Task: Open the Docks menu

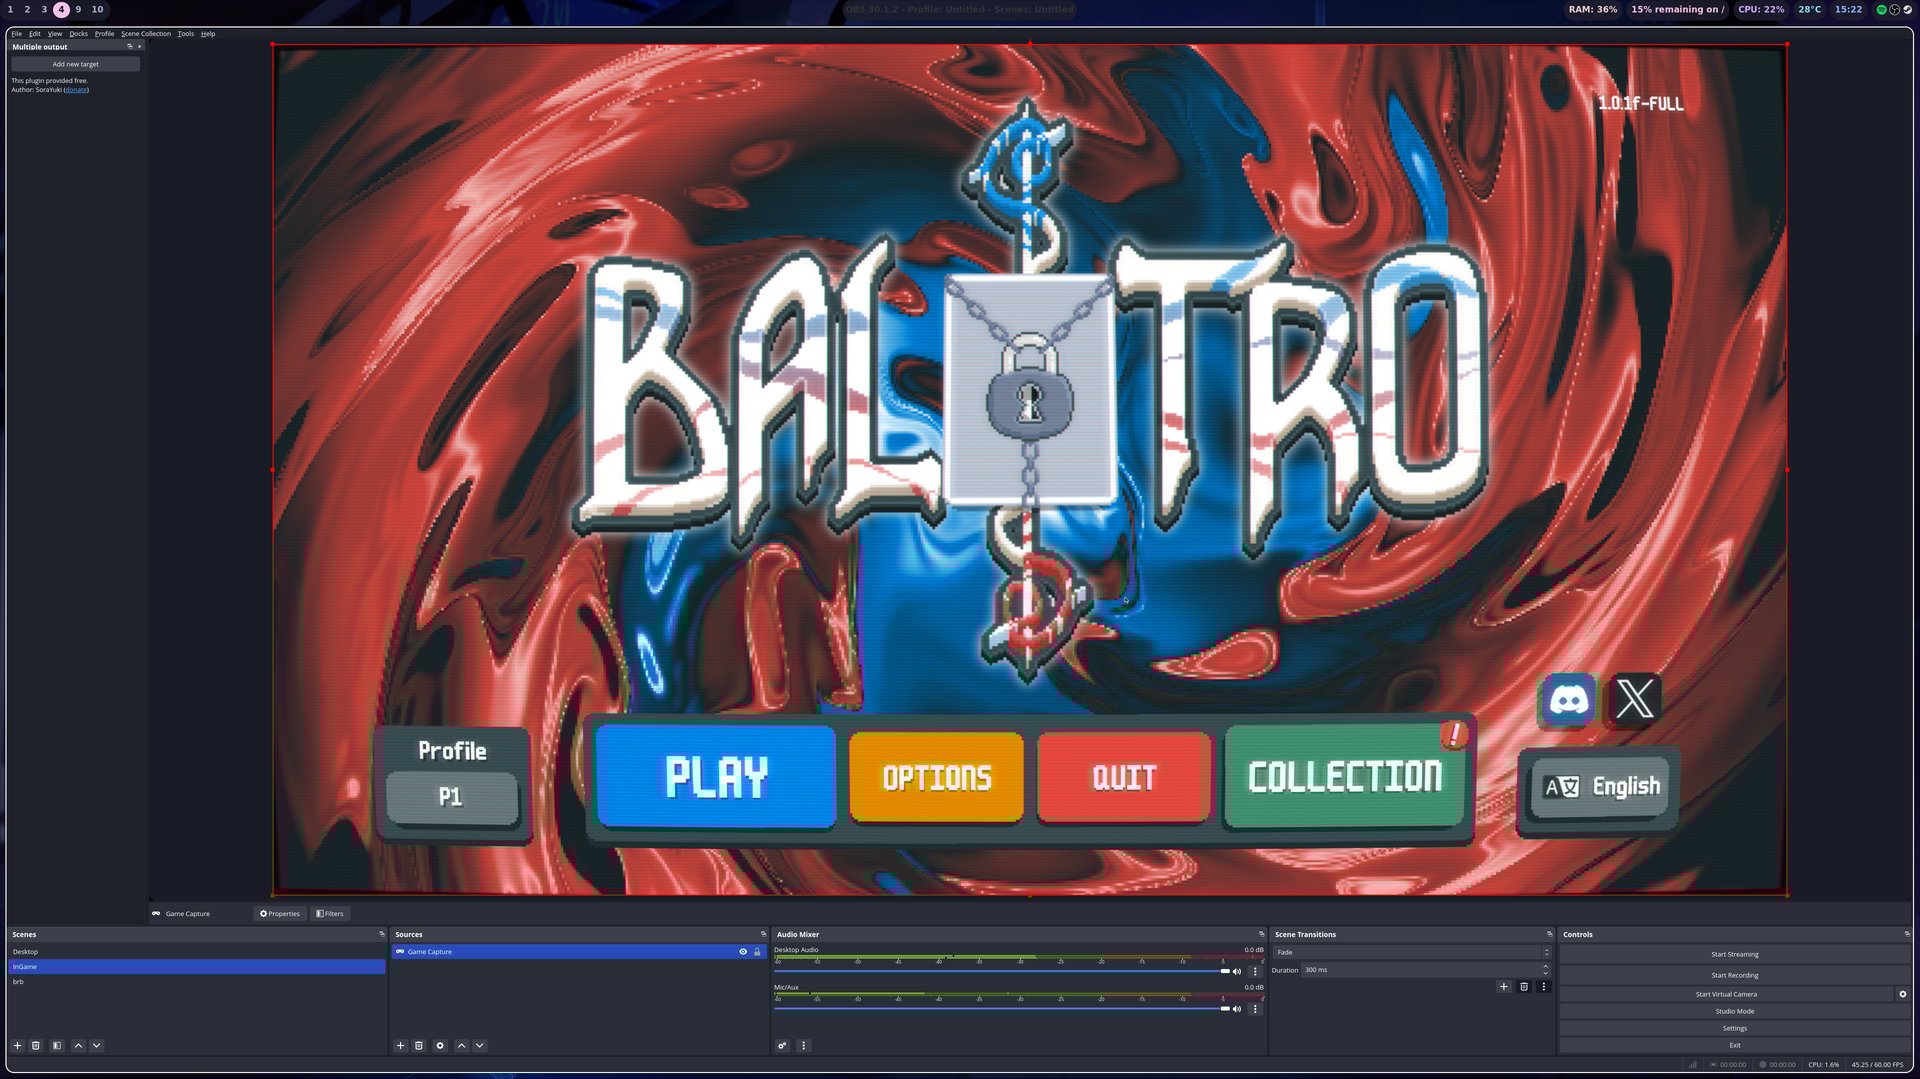Action: [x=79, y=34]
